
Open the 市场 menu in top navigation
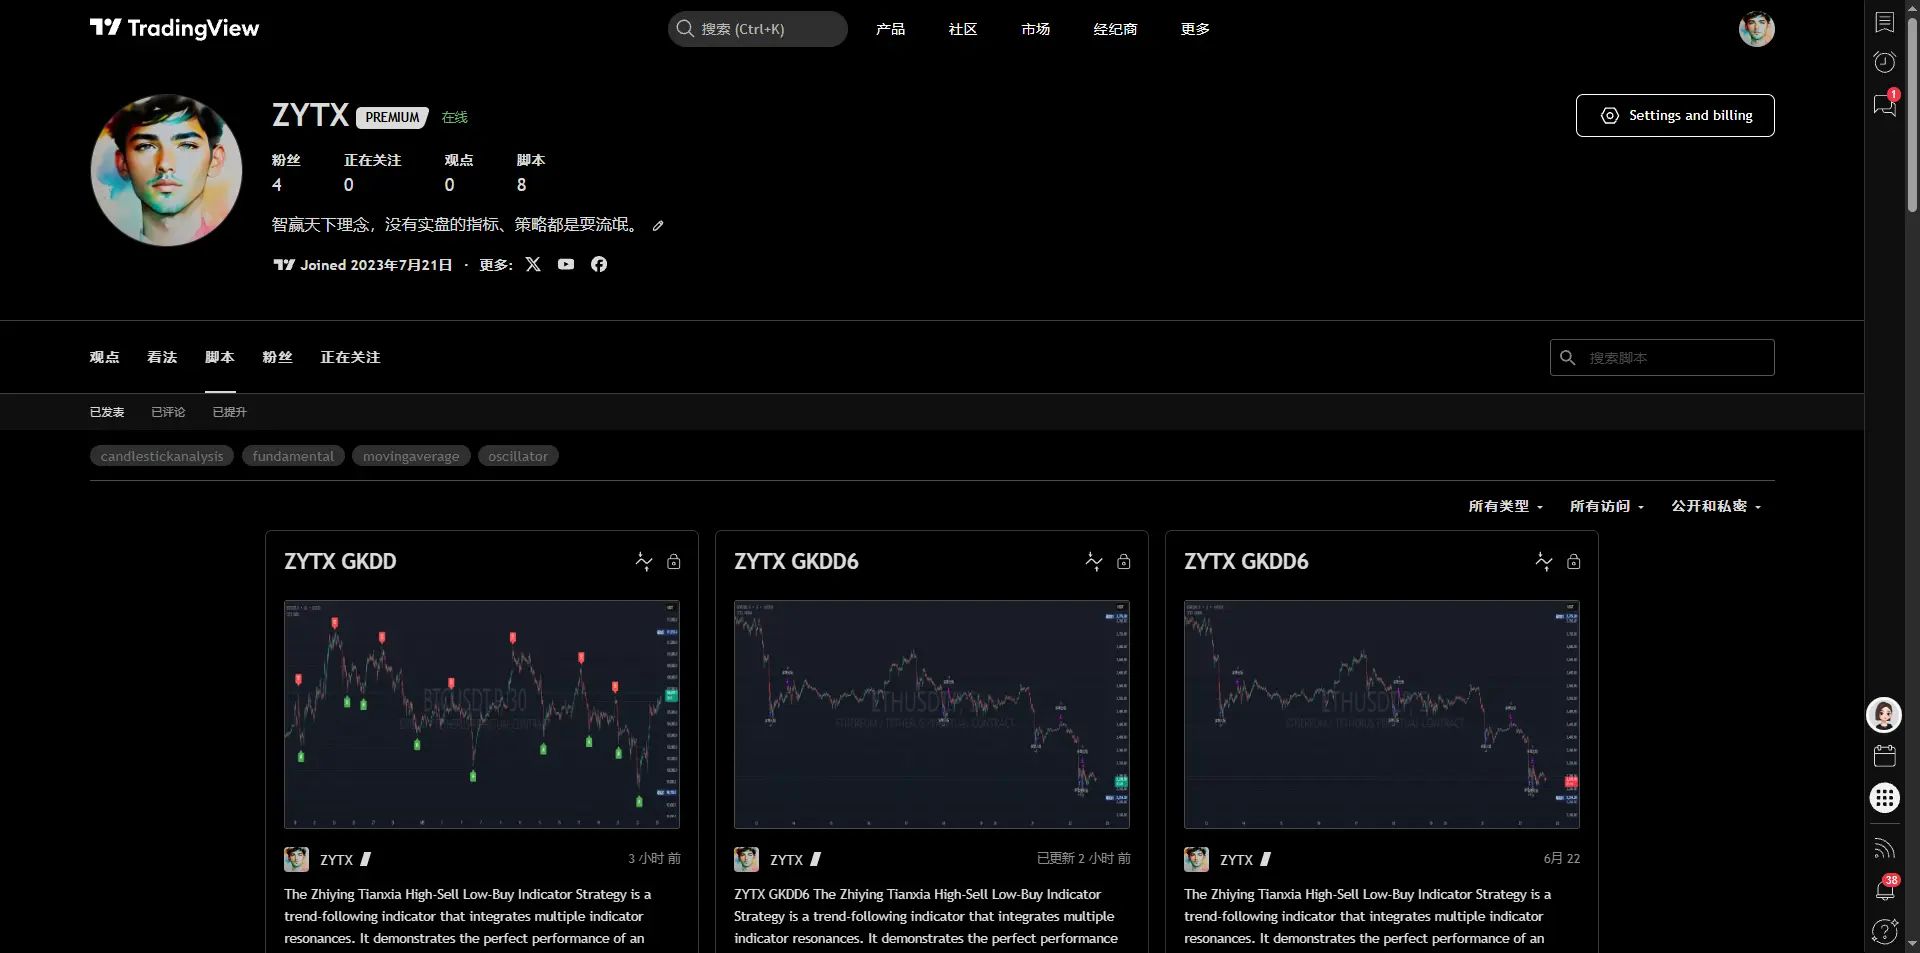(x=1036, y=29)
